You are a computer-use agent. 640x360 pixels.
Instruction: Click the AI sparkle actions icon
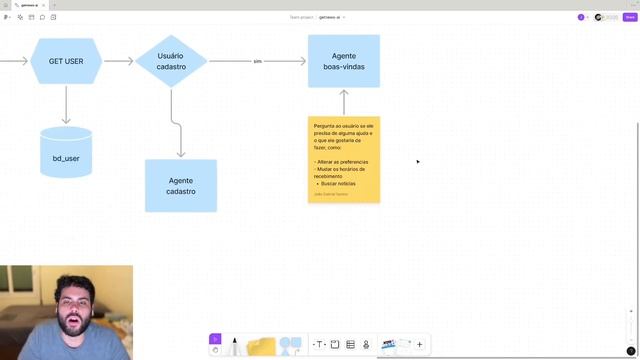coord(20,17)
